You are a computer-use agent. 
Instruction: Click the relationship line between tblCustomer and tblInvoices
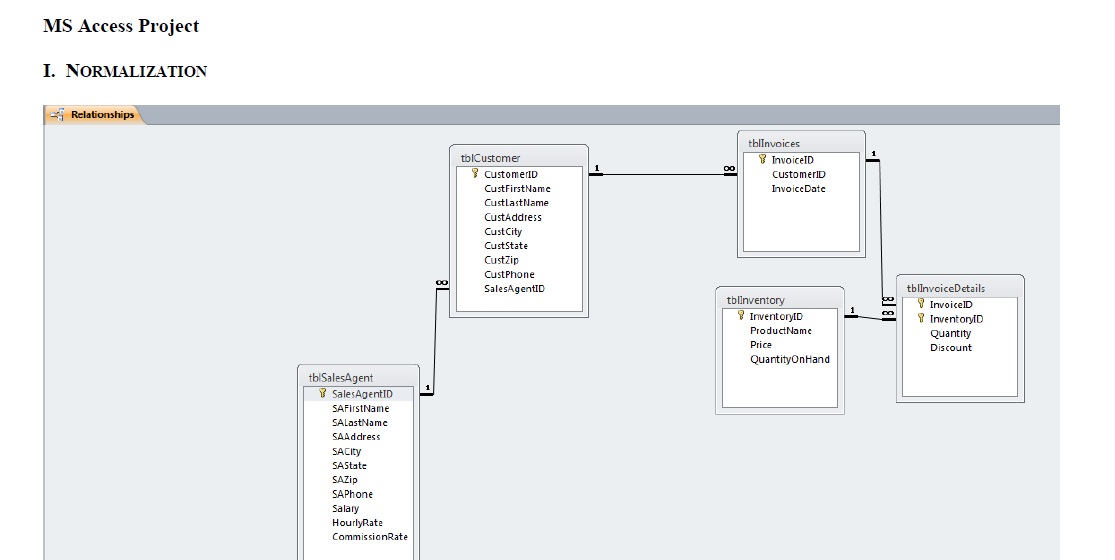[665, 175]
